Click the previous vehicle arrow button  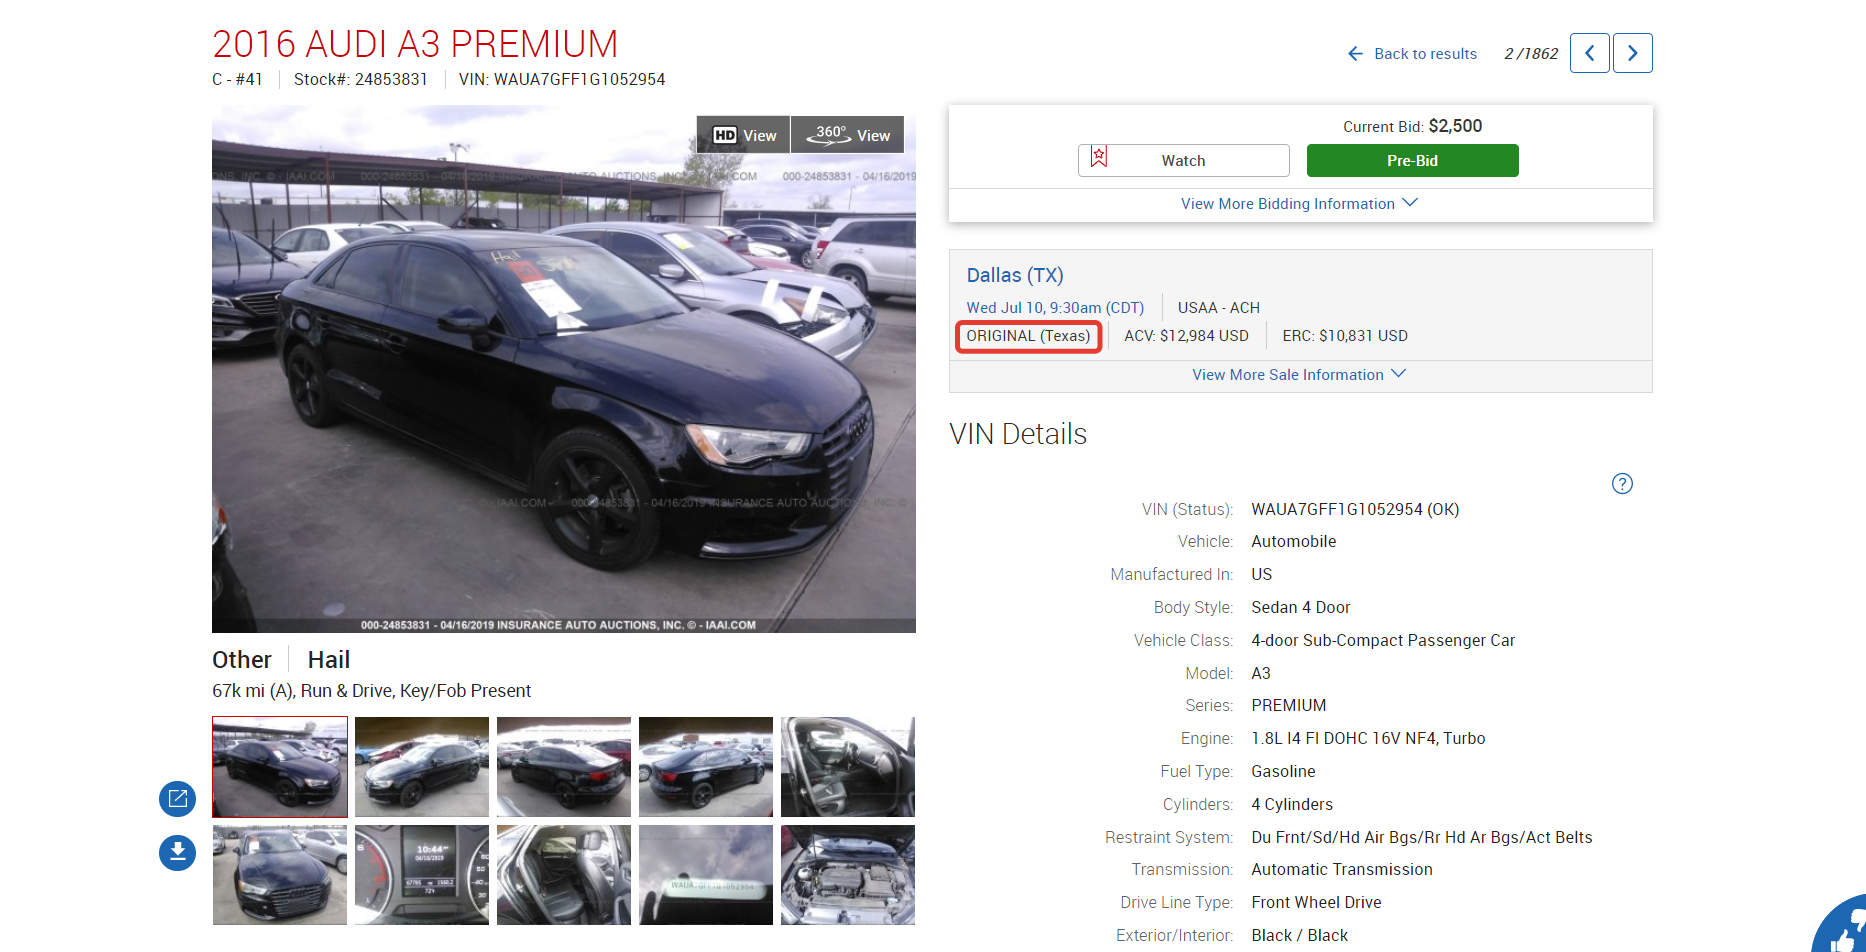coord(1589,53)
